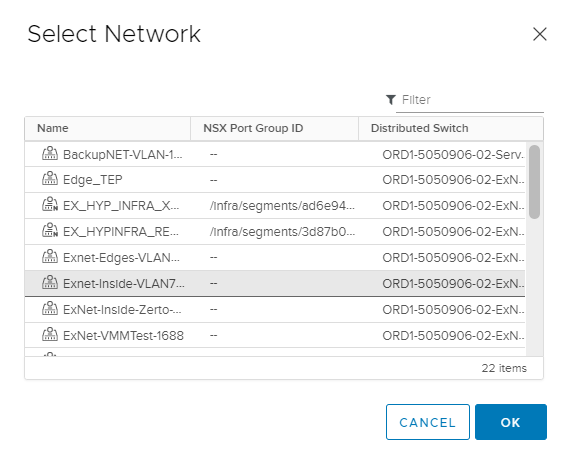The width and height of the screenshot is (569, 461).
Task: Click the Exnet-Inside-VLAN7 network icon
Action: [x=50, y=282]
